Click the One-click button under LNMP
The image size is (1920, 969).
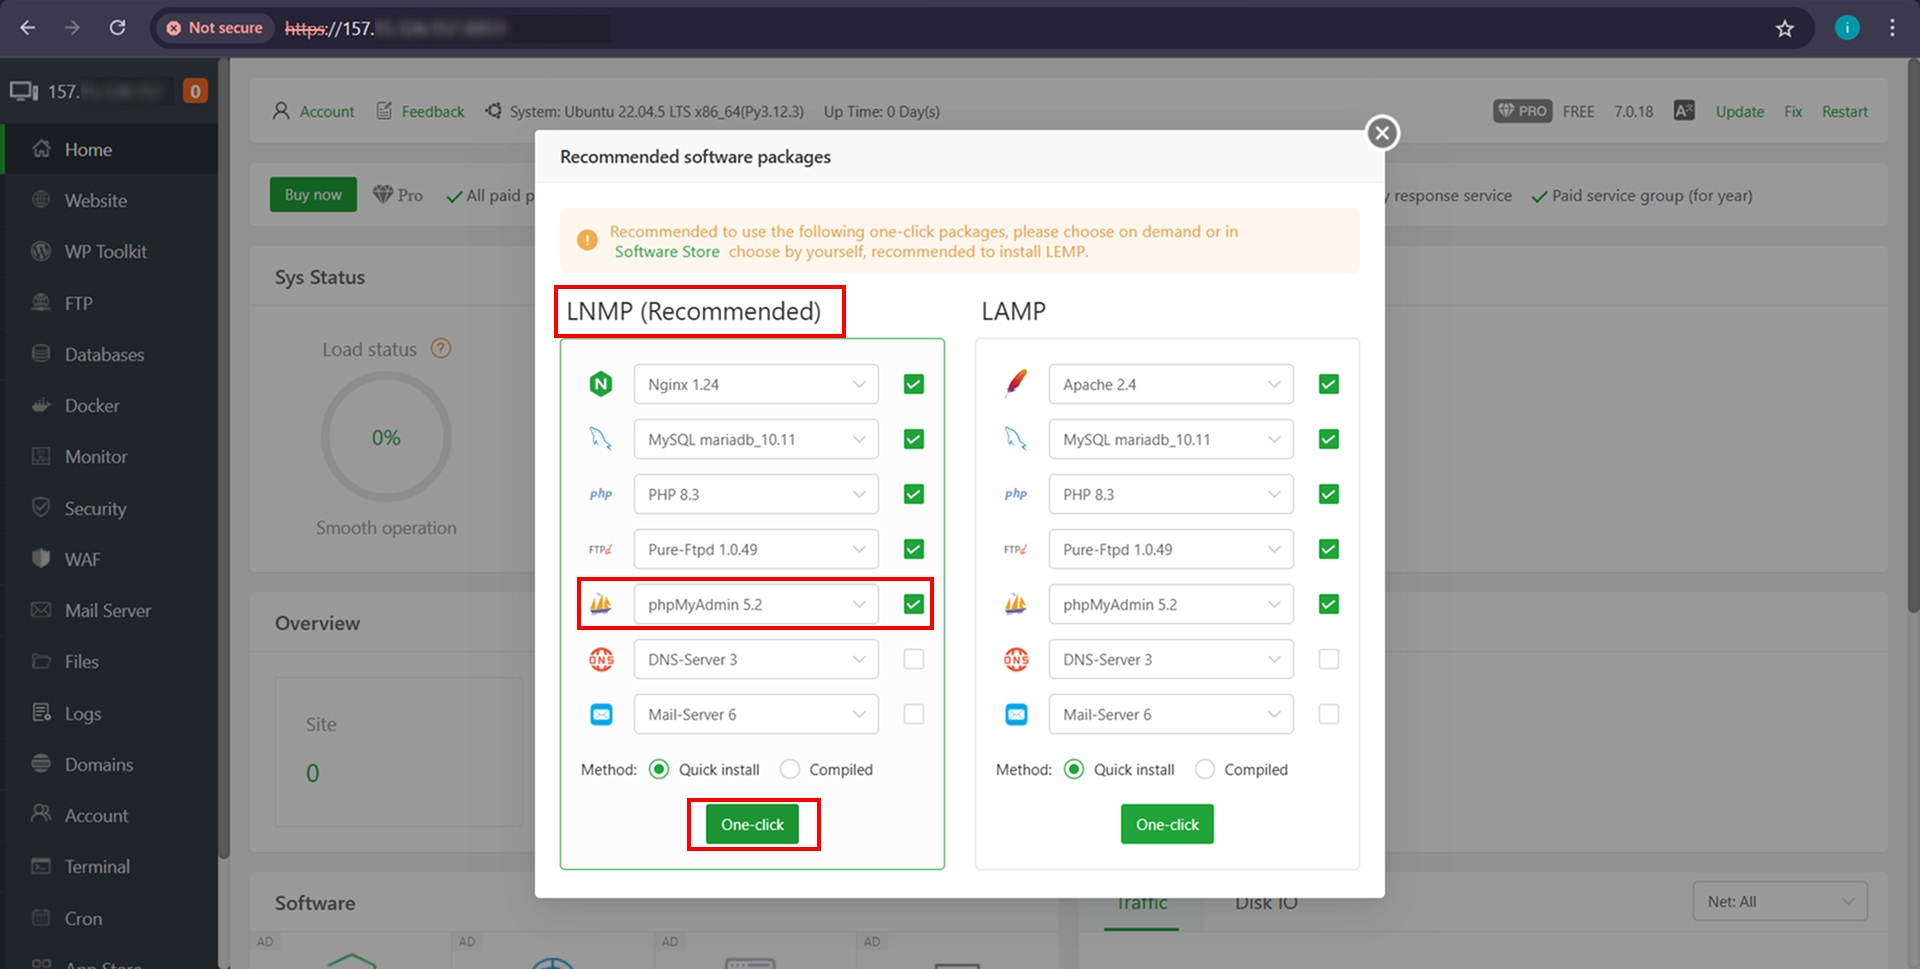[x=753, y=824]
